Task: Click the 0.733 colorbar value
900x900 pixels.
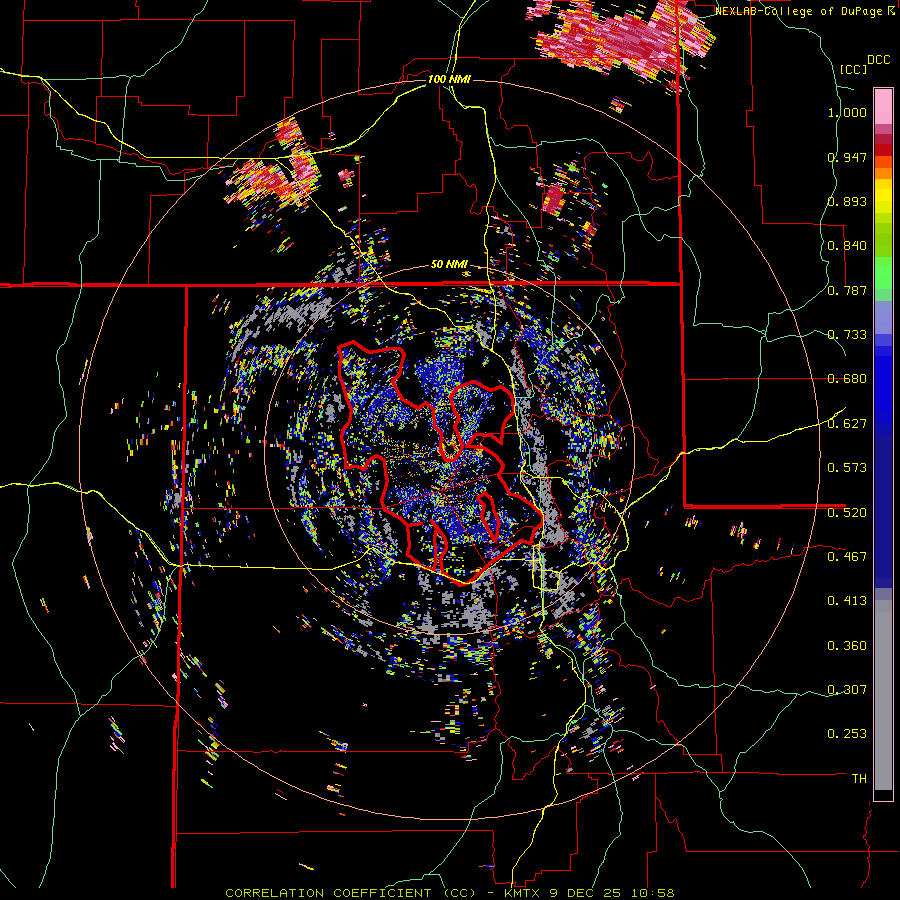Action: (x=847, y=335)
